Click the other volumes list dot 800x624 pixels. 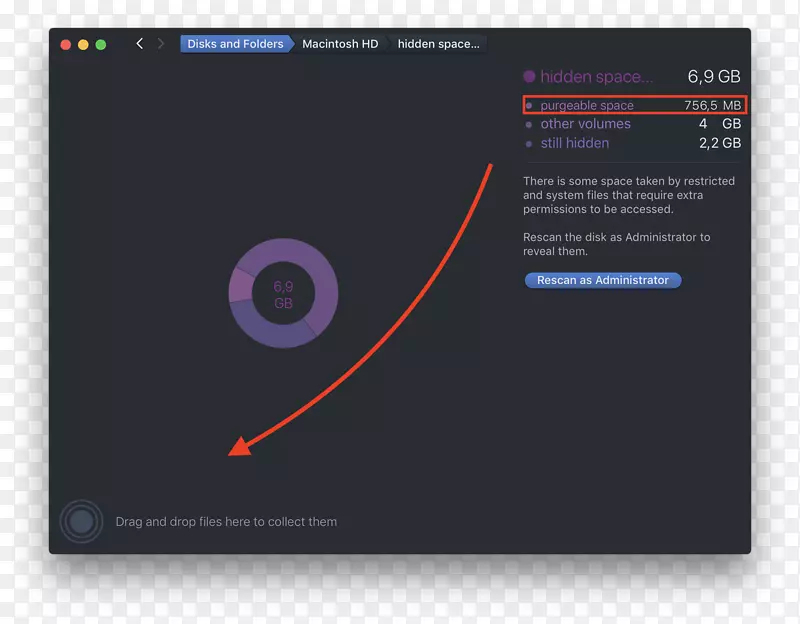pos(529,123)
